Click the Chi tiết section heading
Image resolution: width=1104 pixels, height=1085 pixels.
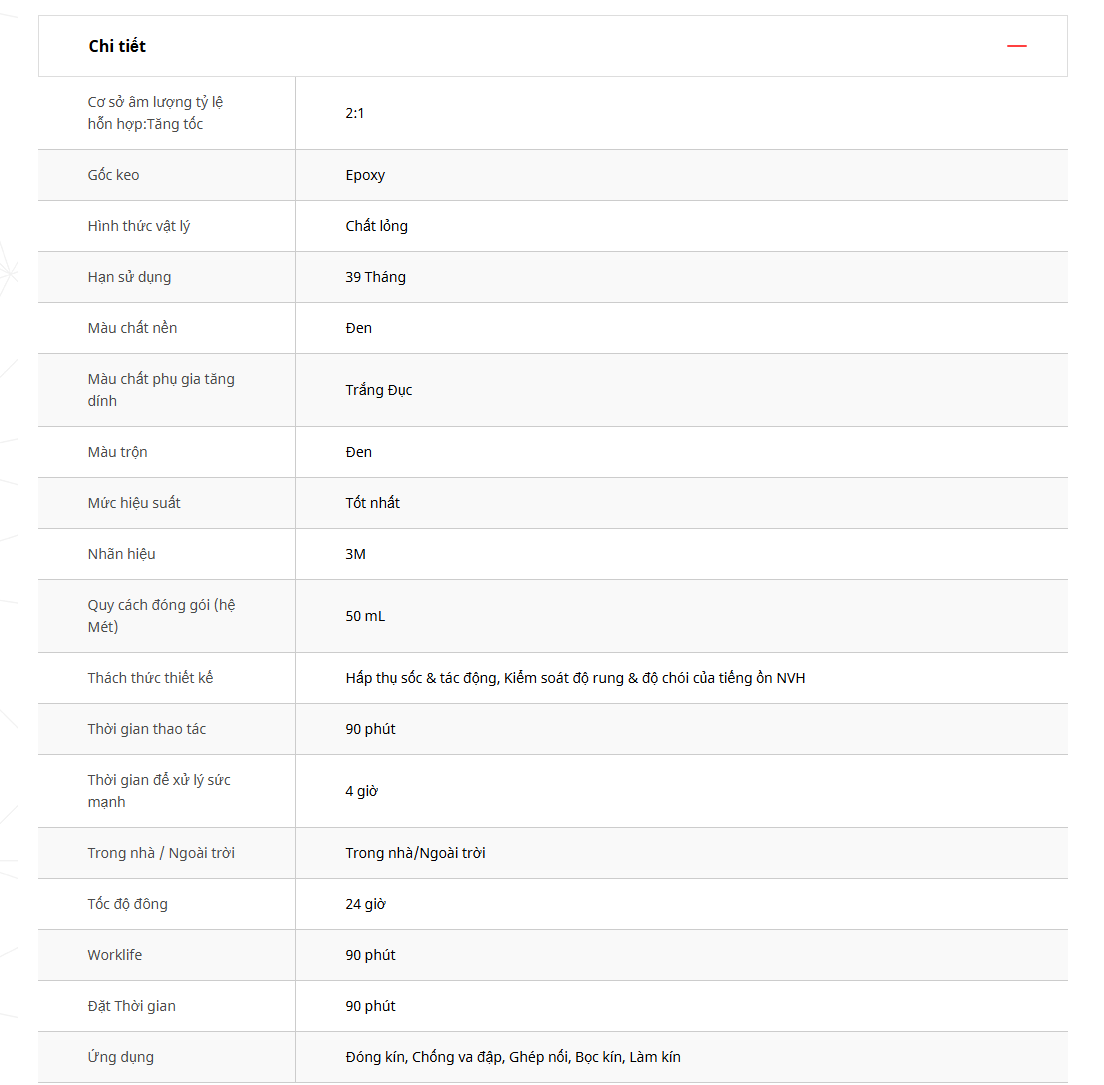point(117,46)
